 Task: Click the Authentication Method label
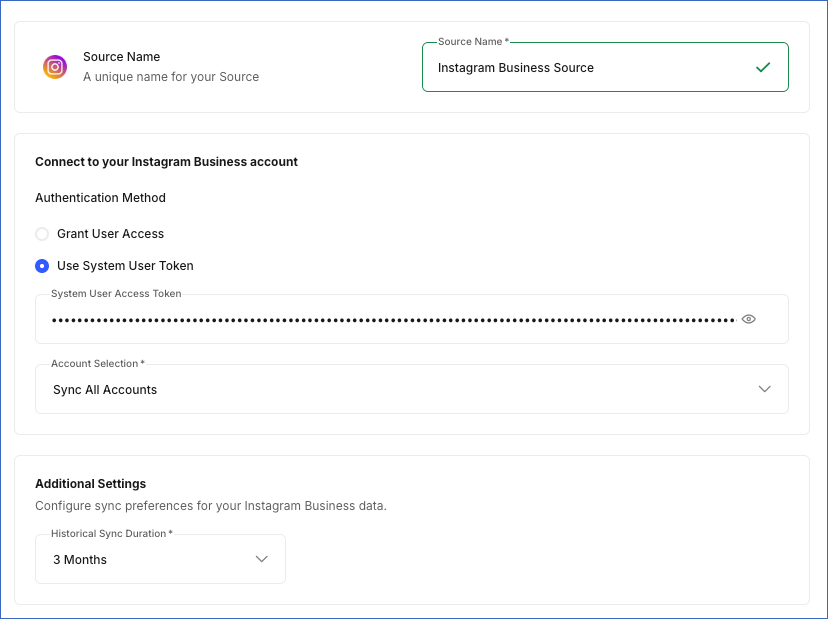[x=100, y=198]
